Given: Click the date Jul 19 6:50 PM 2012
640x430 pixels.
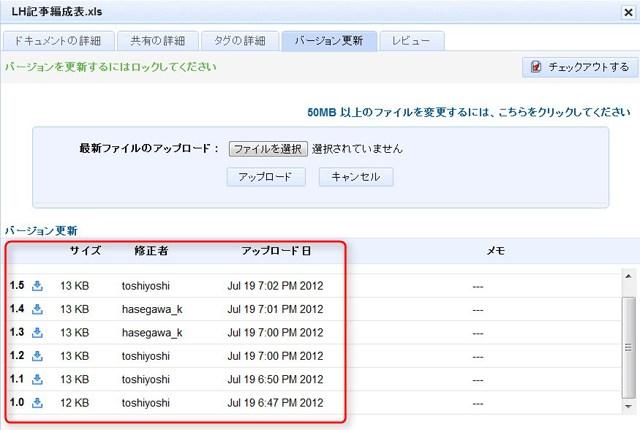Looking at the screenshot, I should (x=276, y=379).
